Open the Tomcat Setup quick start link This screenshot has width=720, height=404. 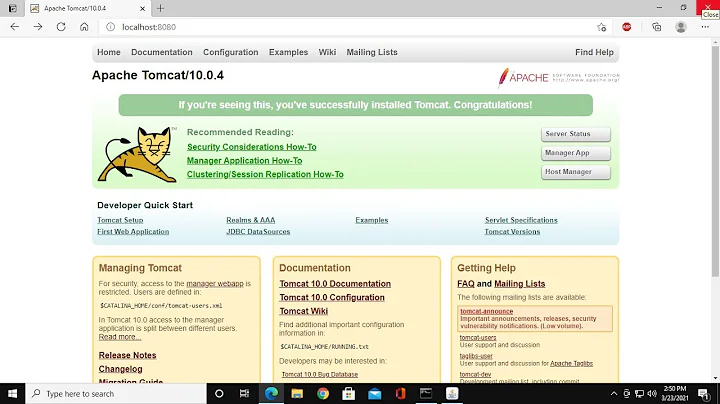click(120, 220)
